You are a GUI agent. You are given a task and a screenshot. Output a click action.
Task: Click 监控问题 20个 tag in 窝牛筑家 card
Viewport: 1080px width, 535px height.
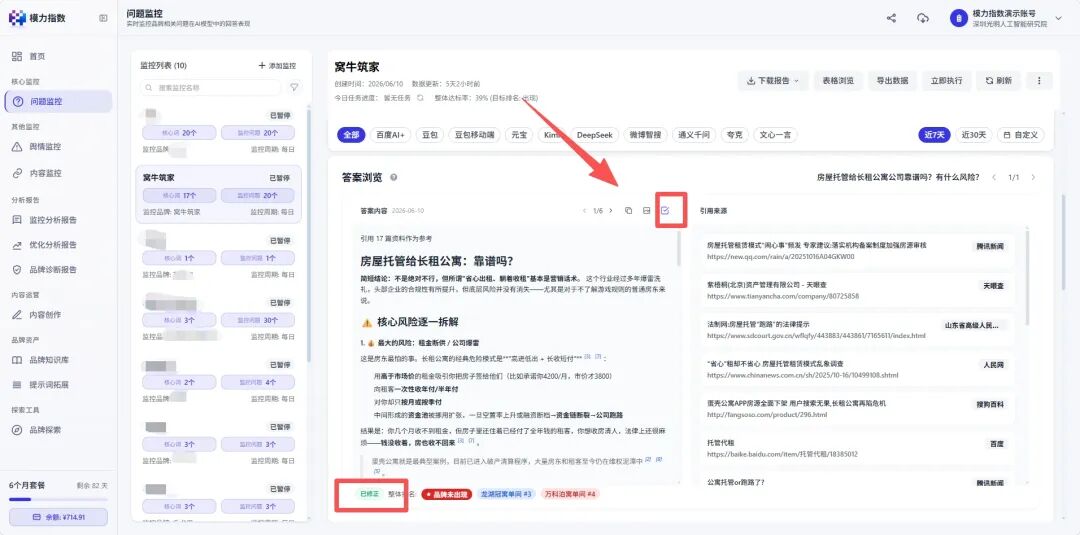(x=258, y=196)
